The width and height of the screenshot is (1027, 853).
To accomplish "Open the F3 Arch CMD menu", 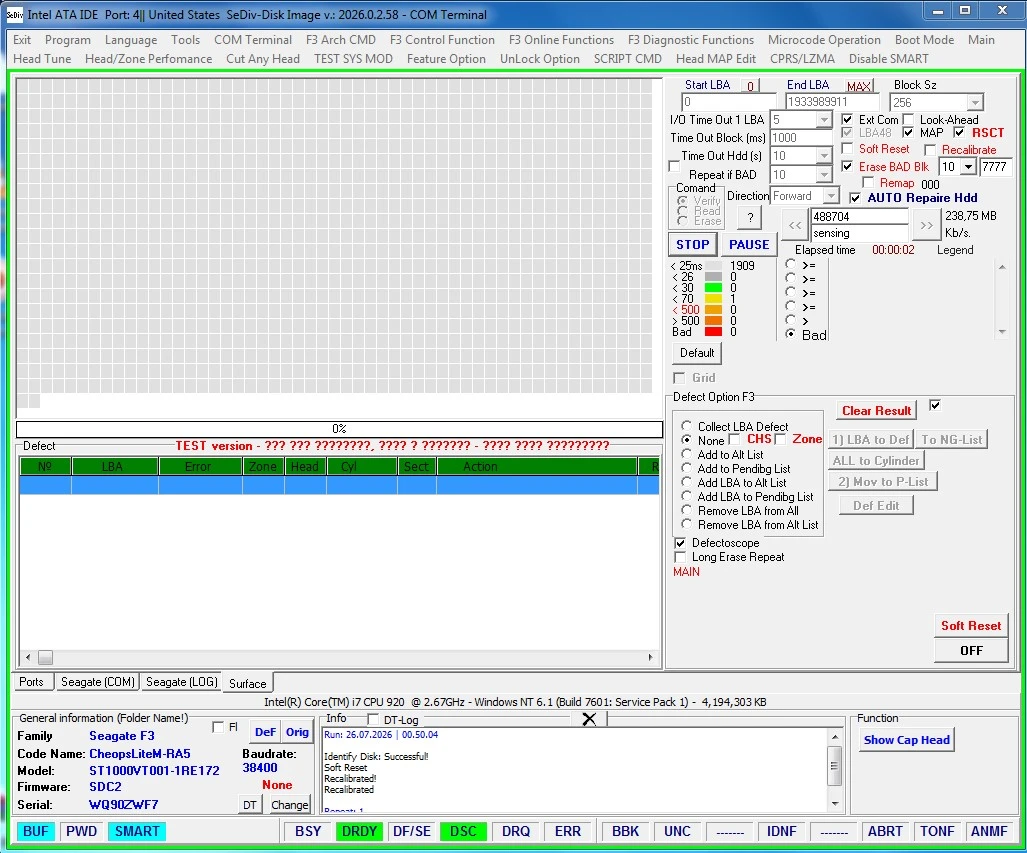I will [x=341, y=40].
